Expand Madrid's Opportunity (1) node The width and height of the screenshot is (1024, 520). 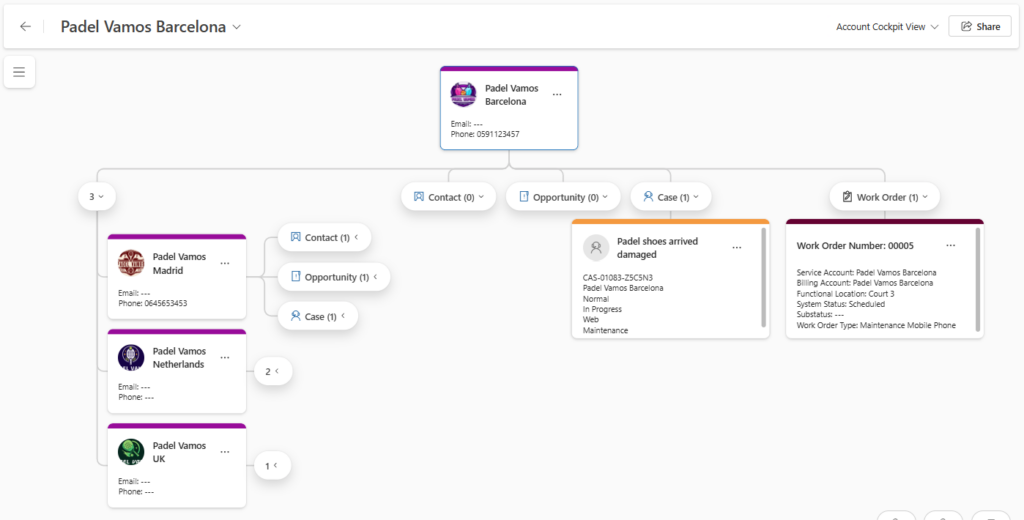click(334, 277)
